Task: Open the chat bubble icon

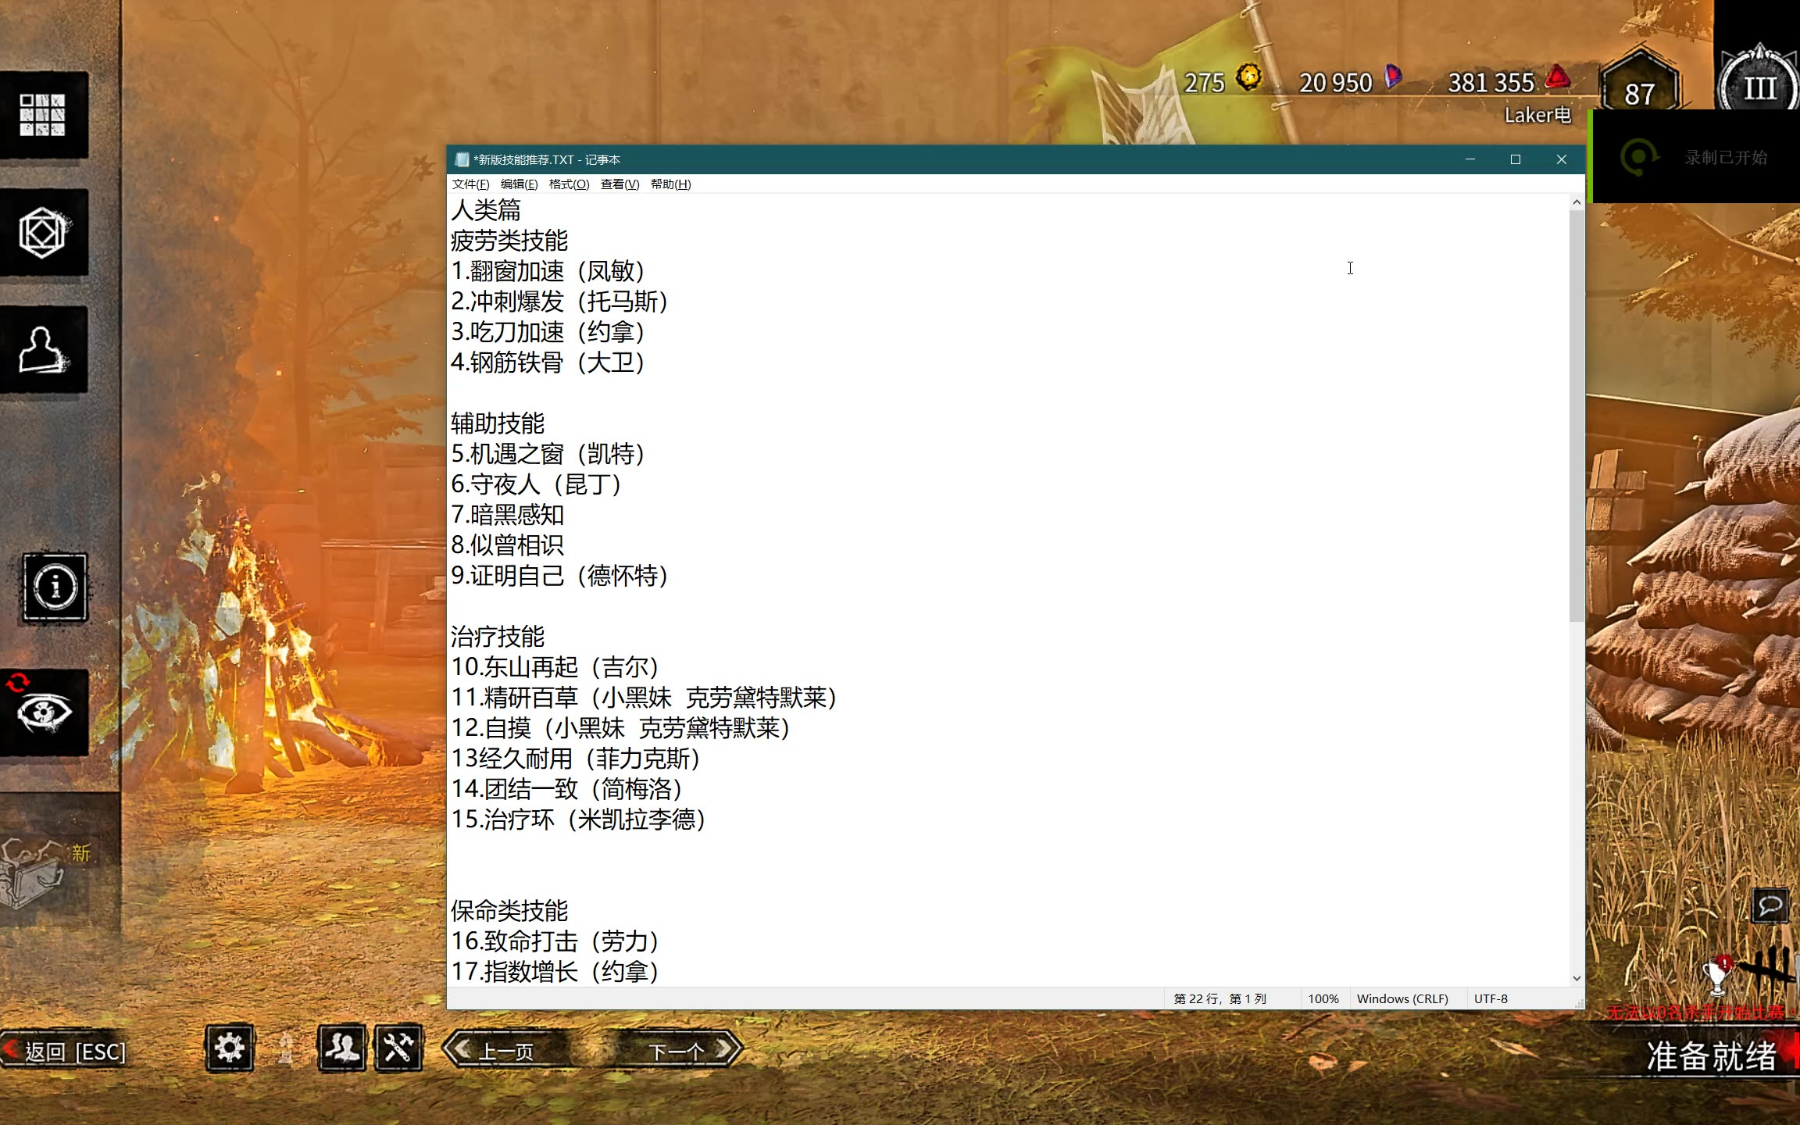Action: coord(1770,906)
